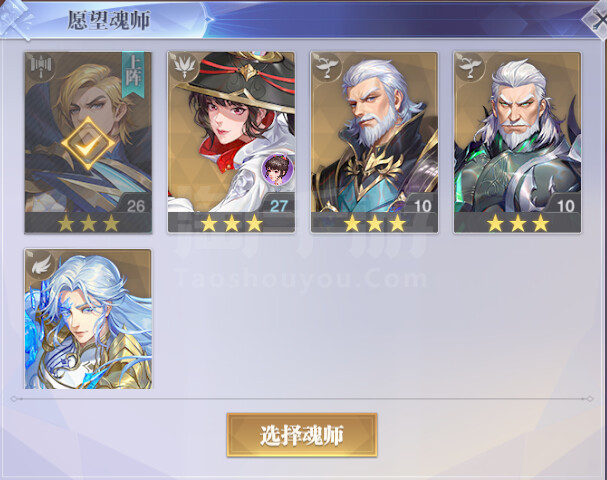
Task: Close the 愿望魂师 window with X
Action: pos(598,19)
